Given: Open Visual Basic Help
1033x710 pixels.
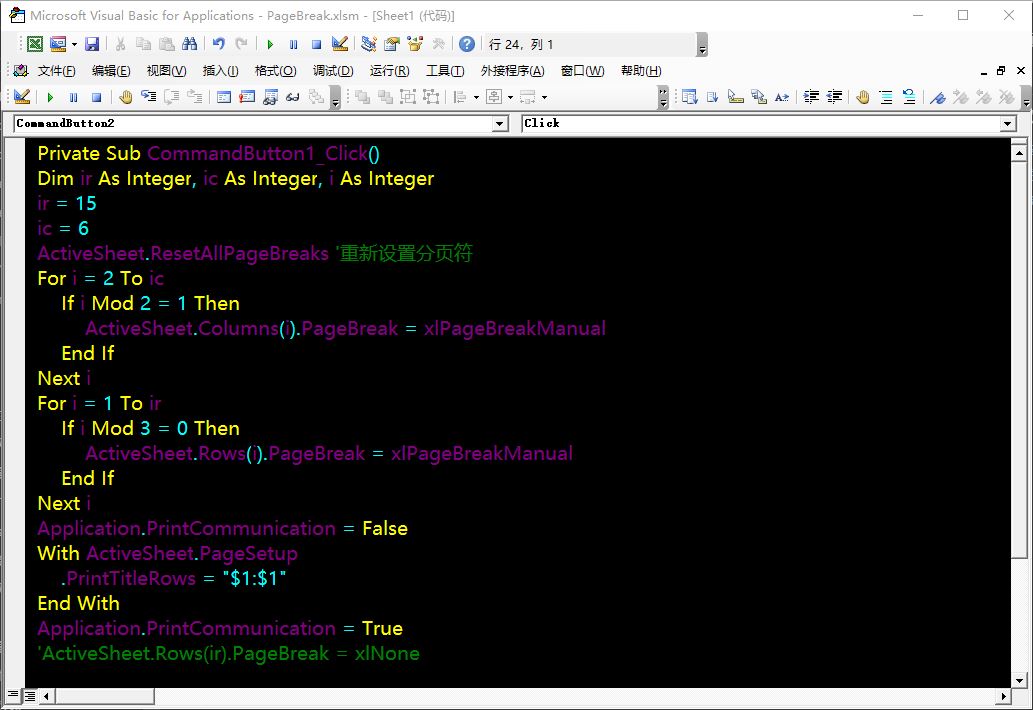Looking at the screenshot, I should click(467, 44).
